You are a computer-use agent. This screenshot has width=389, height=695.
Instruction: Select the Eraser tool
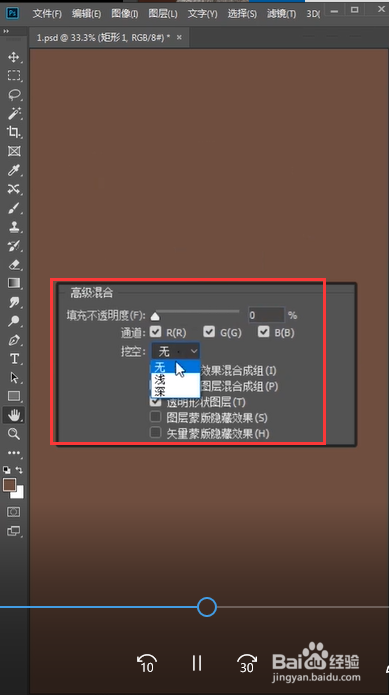pos(14,265)
